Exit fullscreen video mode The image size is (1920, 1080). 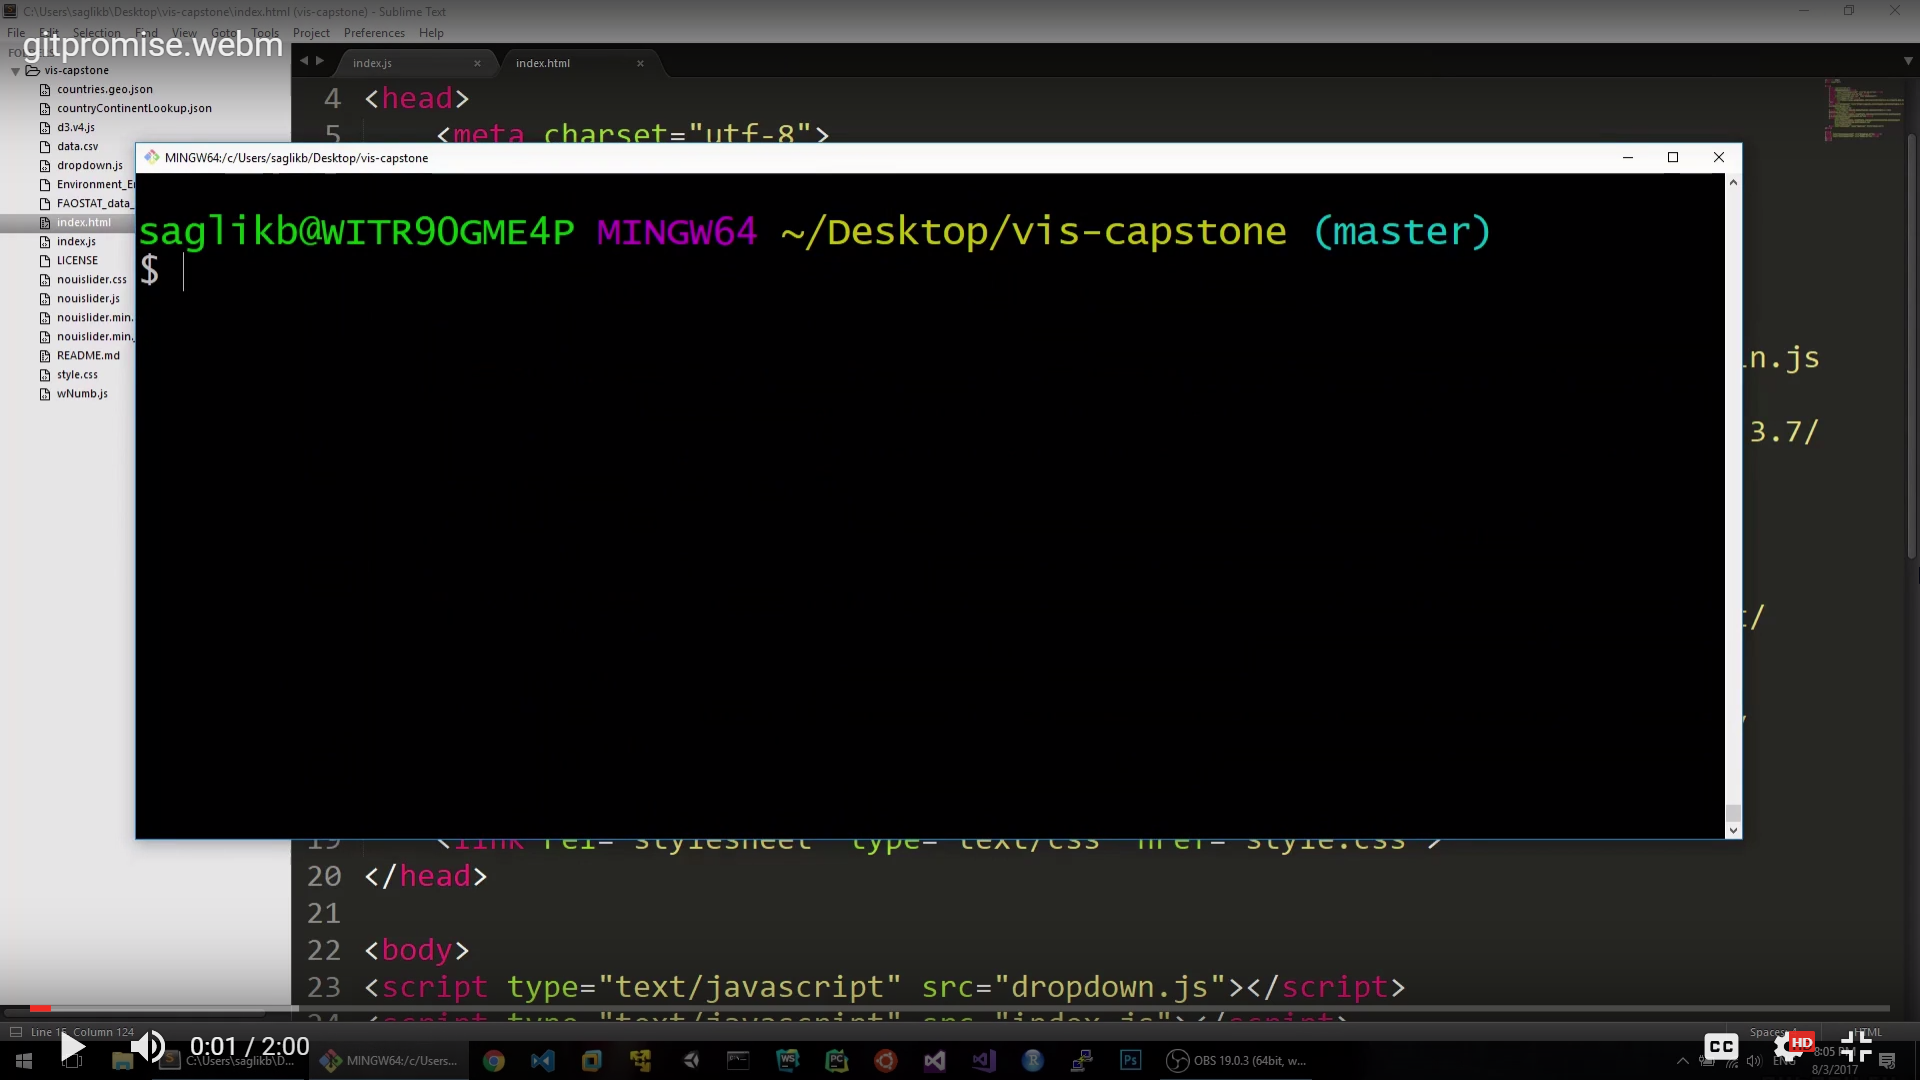(x=1856, y=1047)
